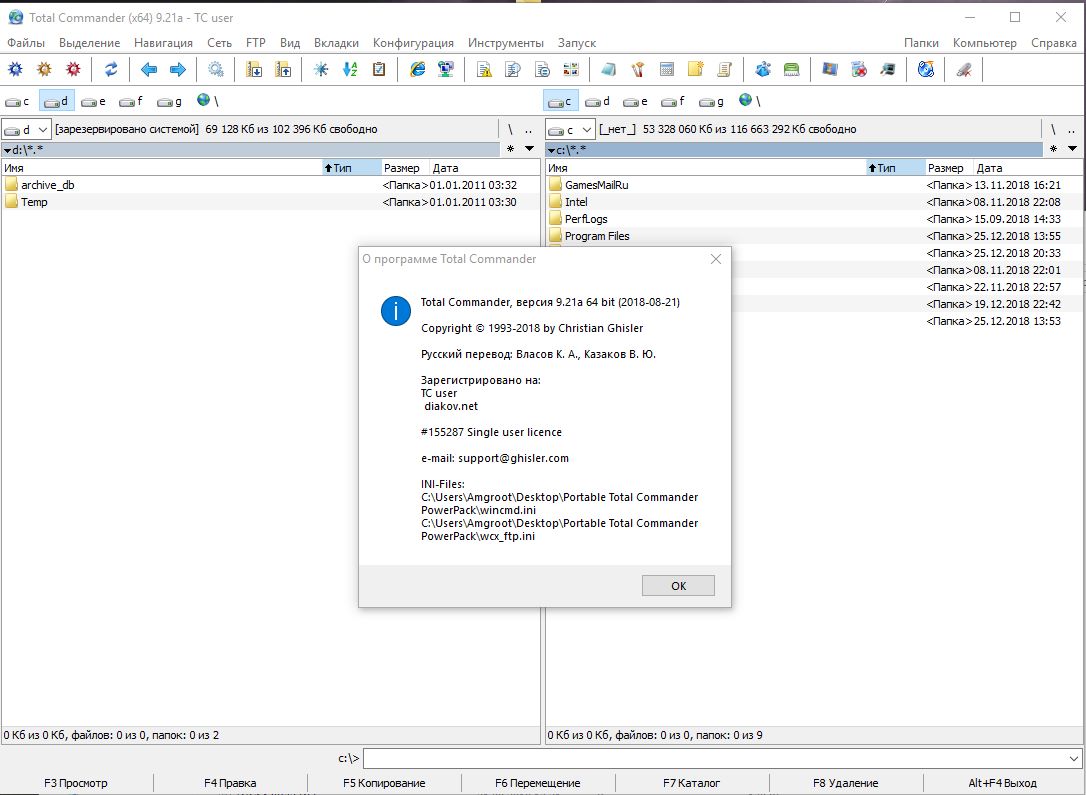Click the CD burn disc icon
The height and width of the screenshot is (795, 1086).
pyautogui.click(x=926, y=69)
